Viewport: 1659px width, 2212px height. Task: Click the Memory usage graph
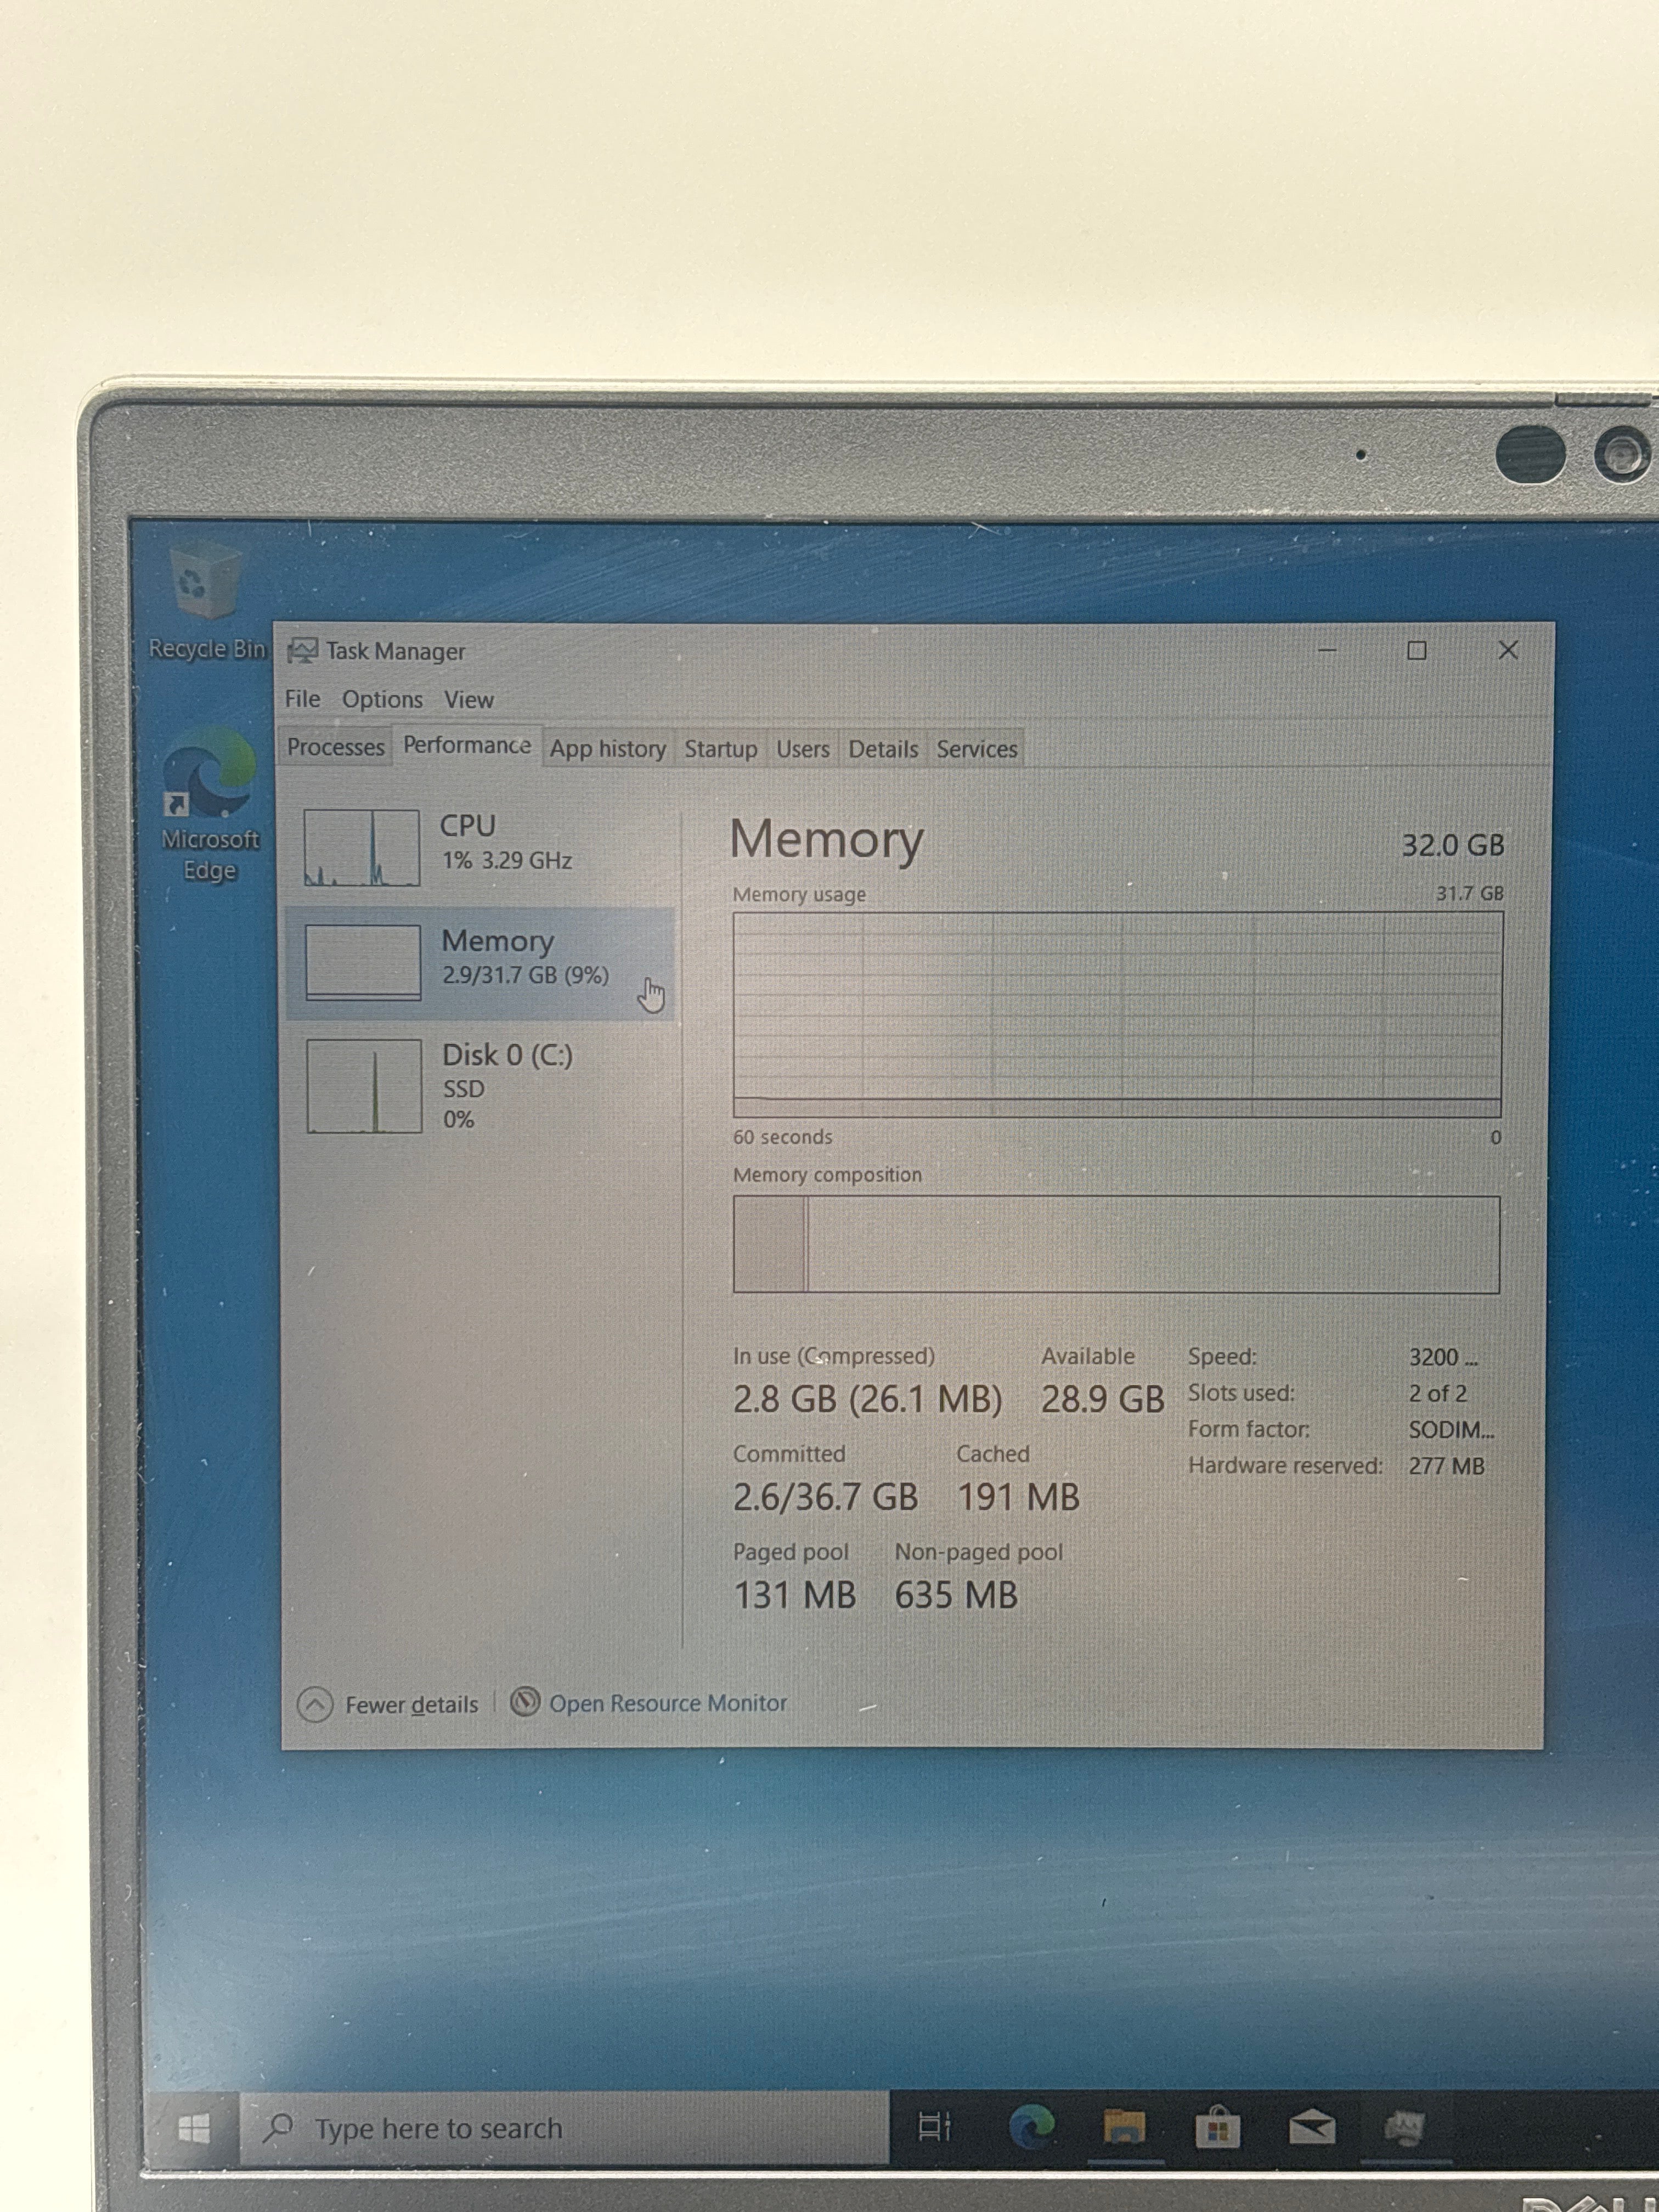[1117, 1015]
